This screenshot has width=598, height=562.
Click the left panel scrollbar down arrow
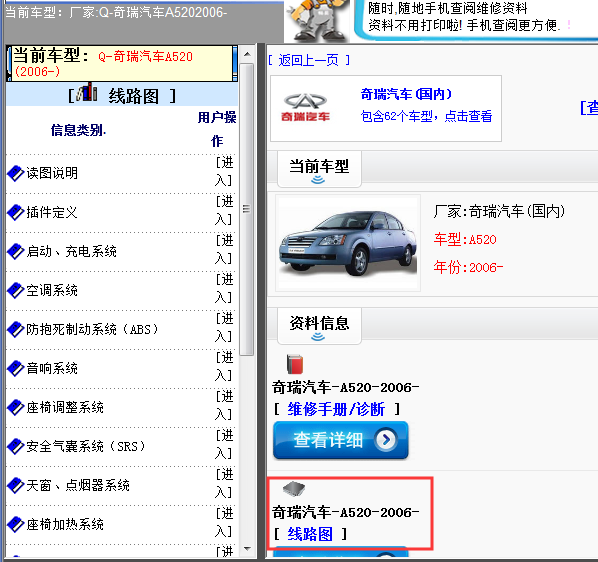pyautogui.click(x=247, y=549)
